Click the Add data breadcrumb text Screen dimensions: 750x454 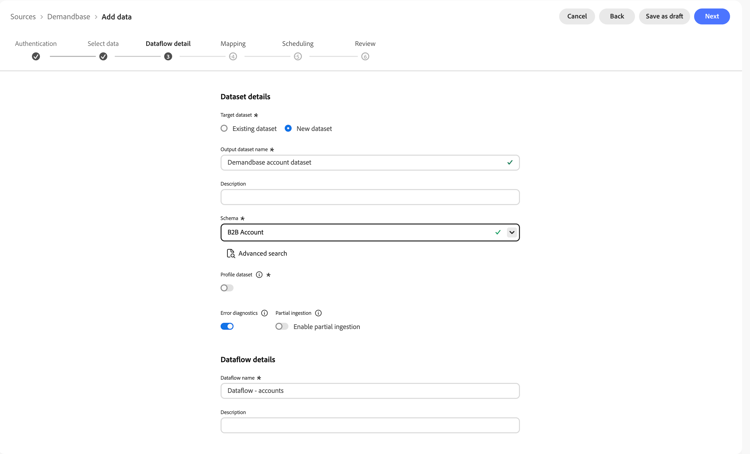pyautogui.click(x=116, y=17)
